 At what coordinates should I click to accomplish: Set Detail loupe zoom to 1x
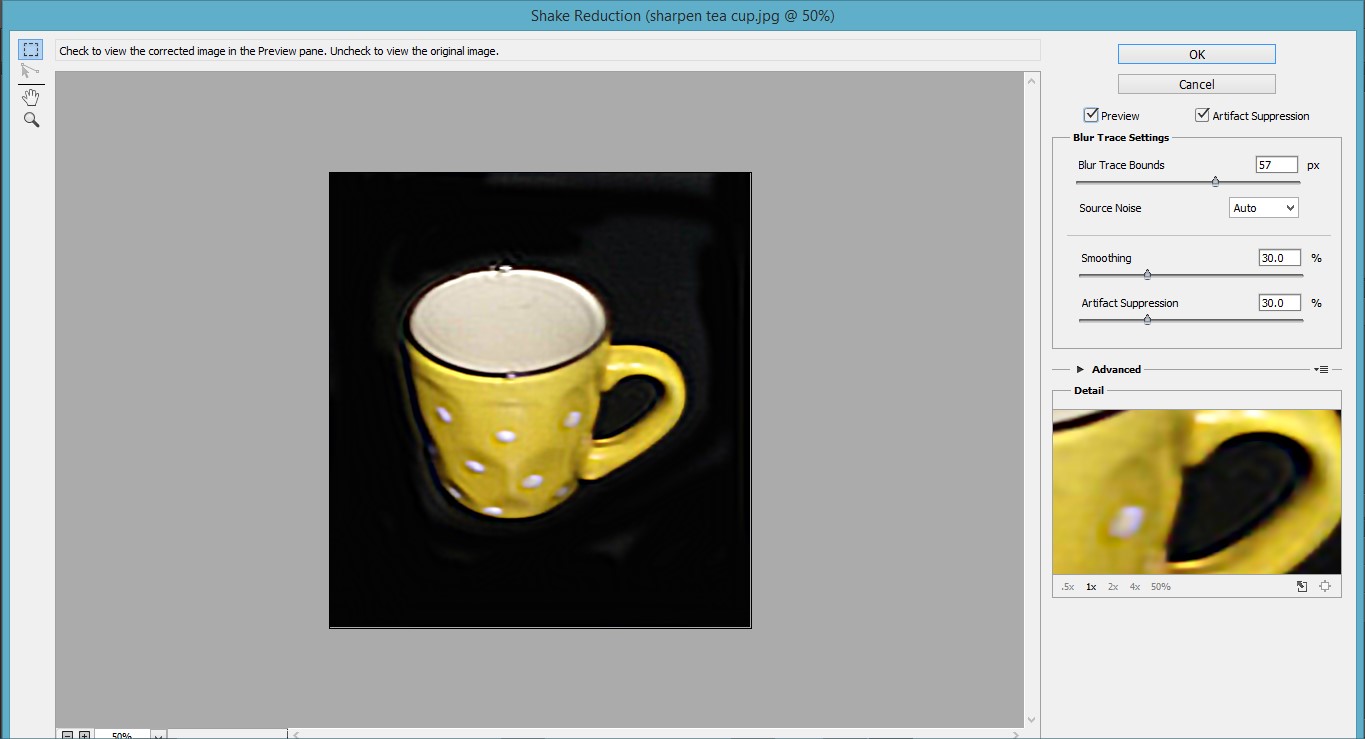click(1091, 587)
